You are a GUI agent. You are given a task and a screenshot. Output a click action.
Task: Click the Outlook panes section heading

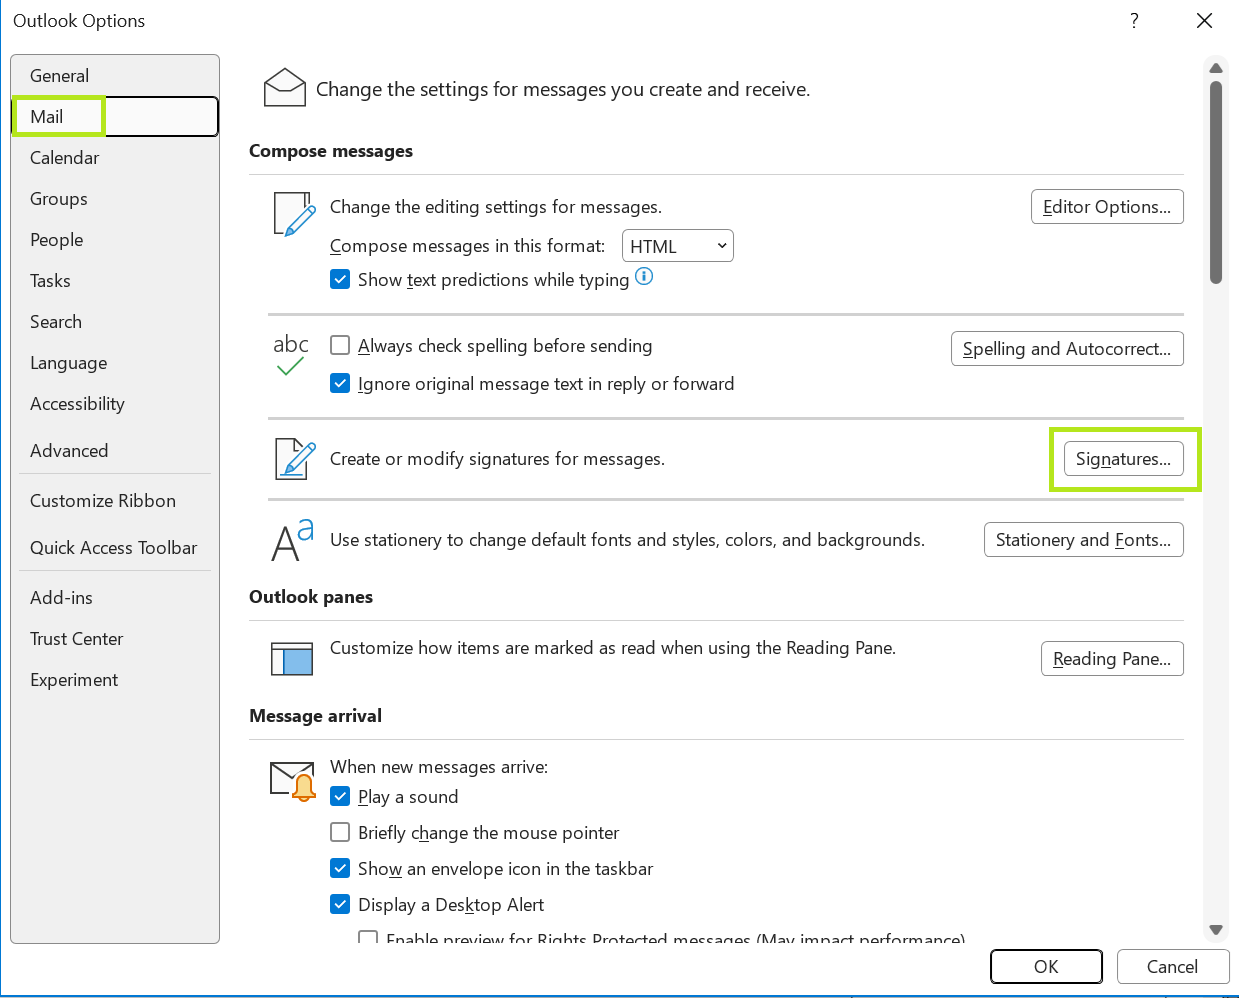click(311, 597)
